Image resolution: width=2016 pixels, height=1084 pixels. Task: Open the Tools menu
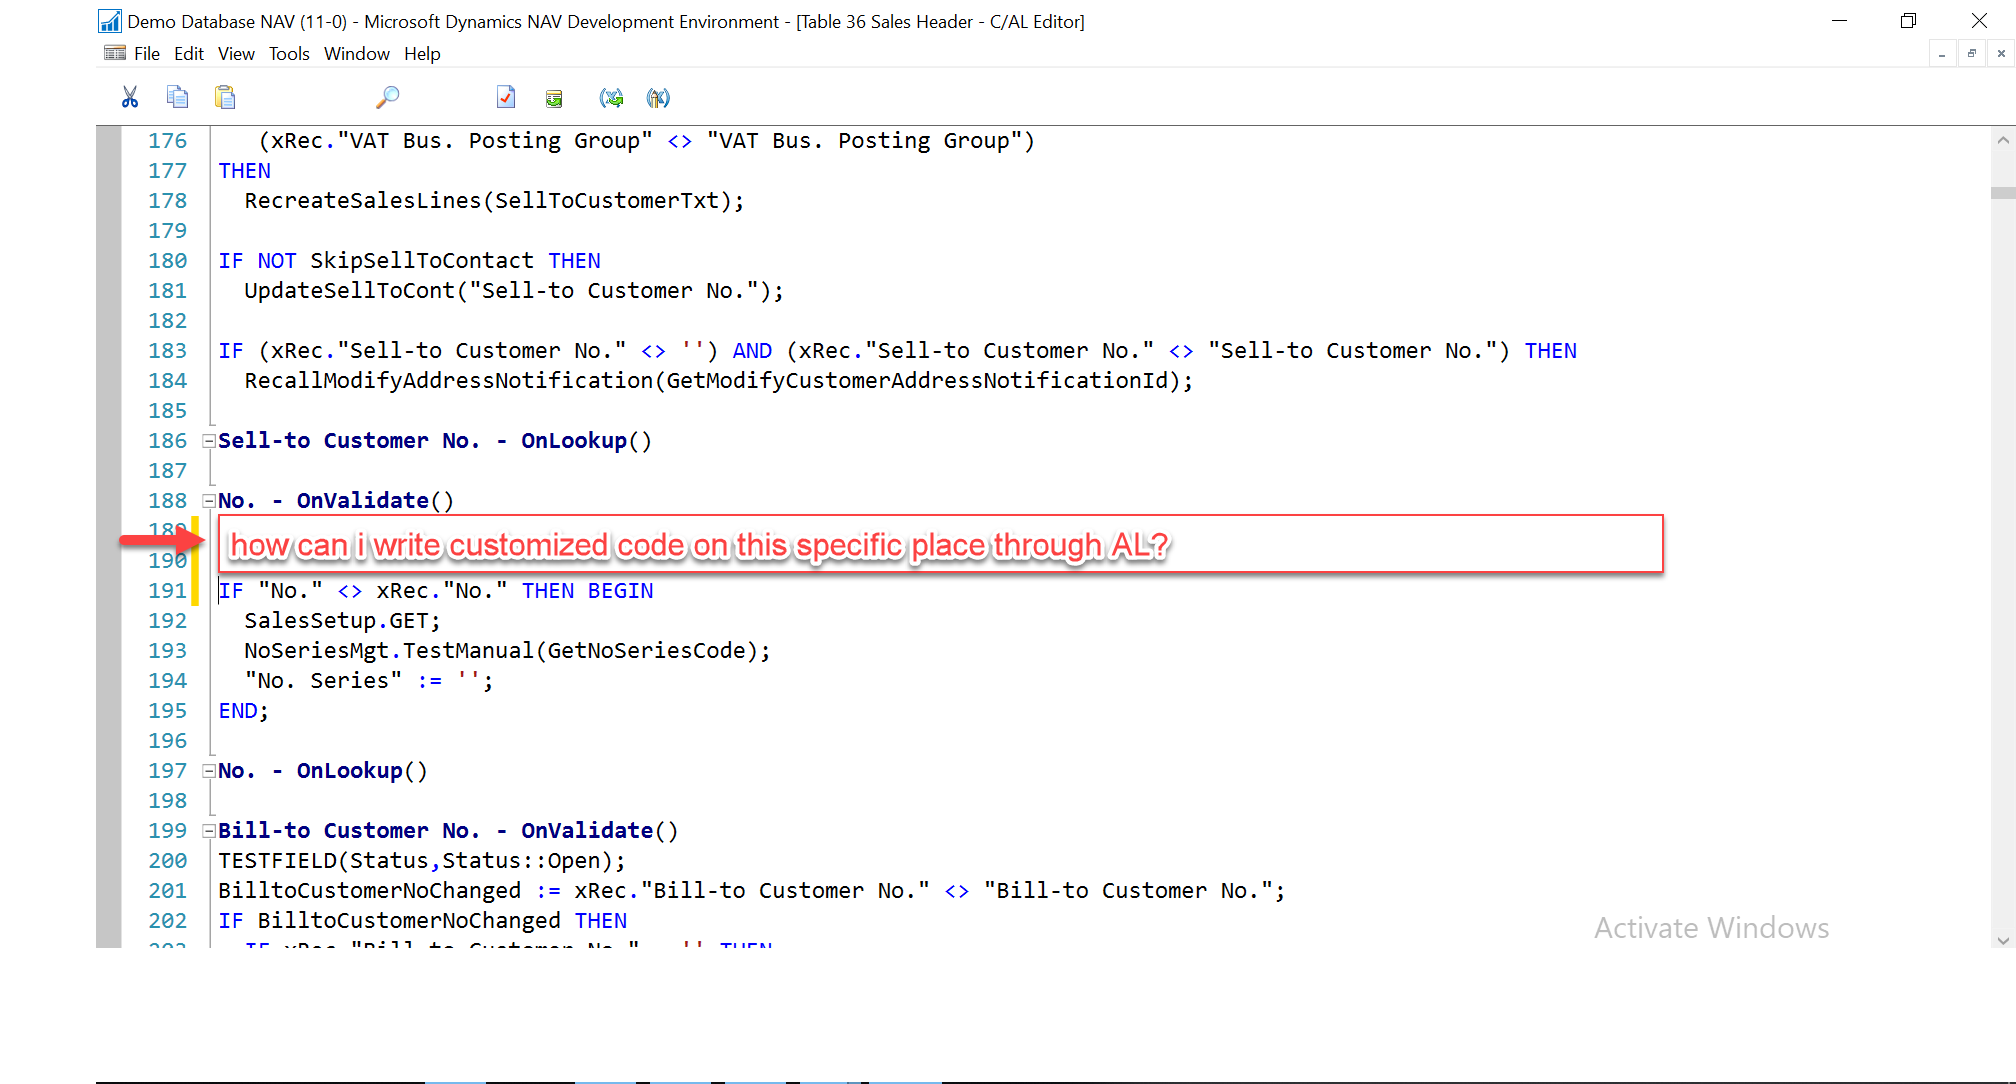tap(289, 54)
